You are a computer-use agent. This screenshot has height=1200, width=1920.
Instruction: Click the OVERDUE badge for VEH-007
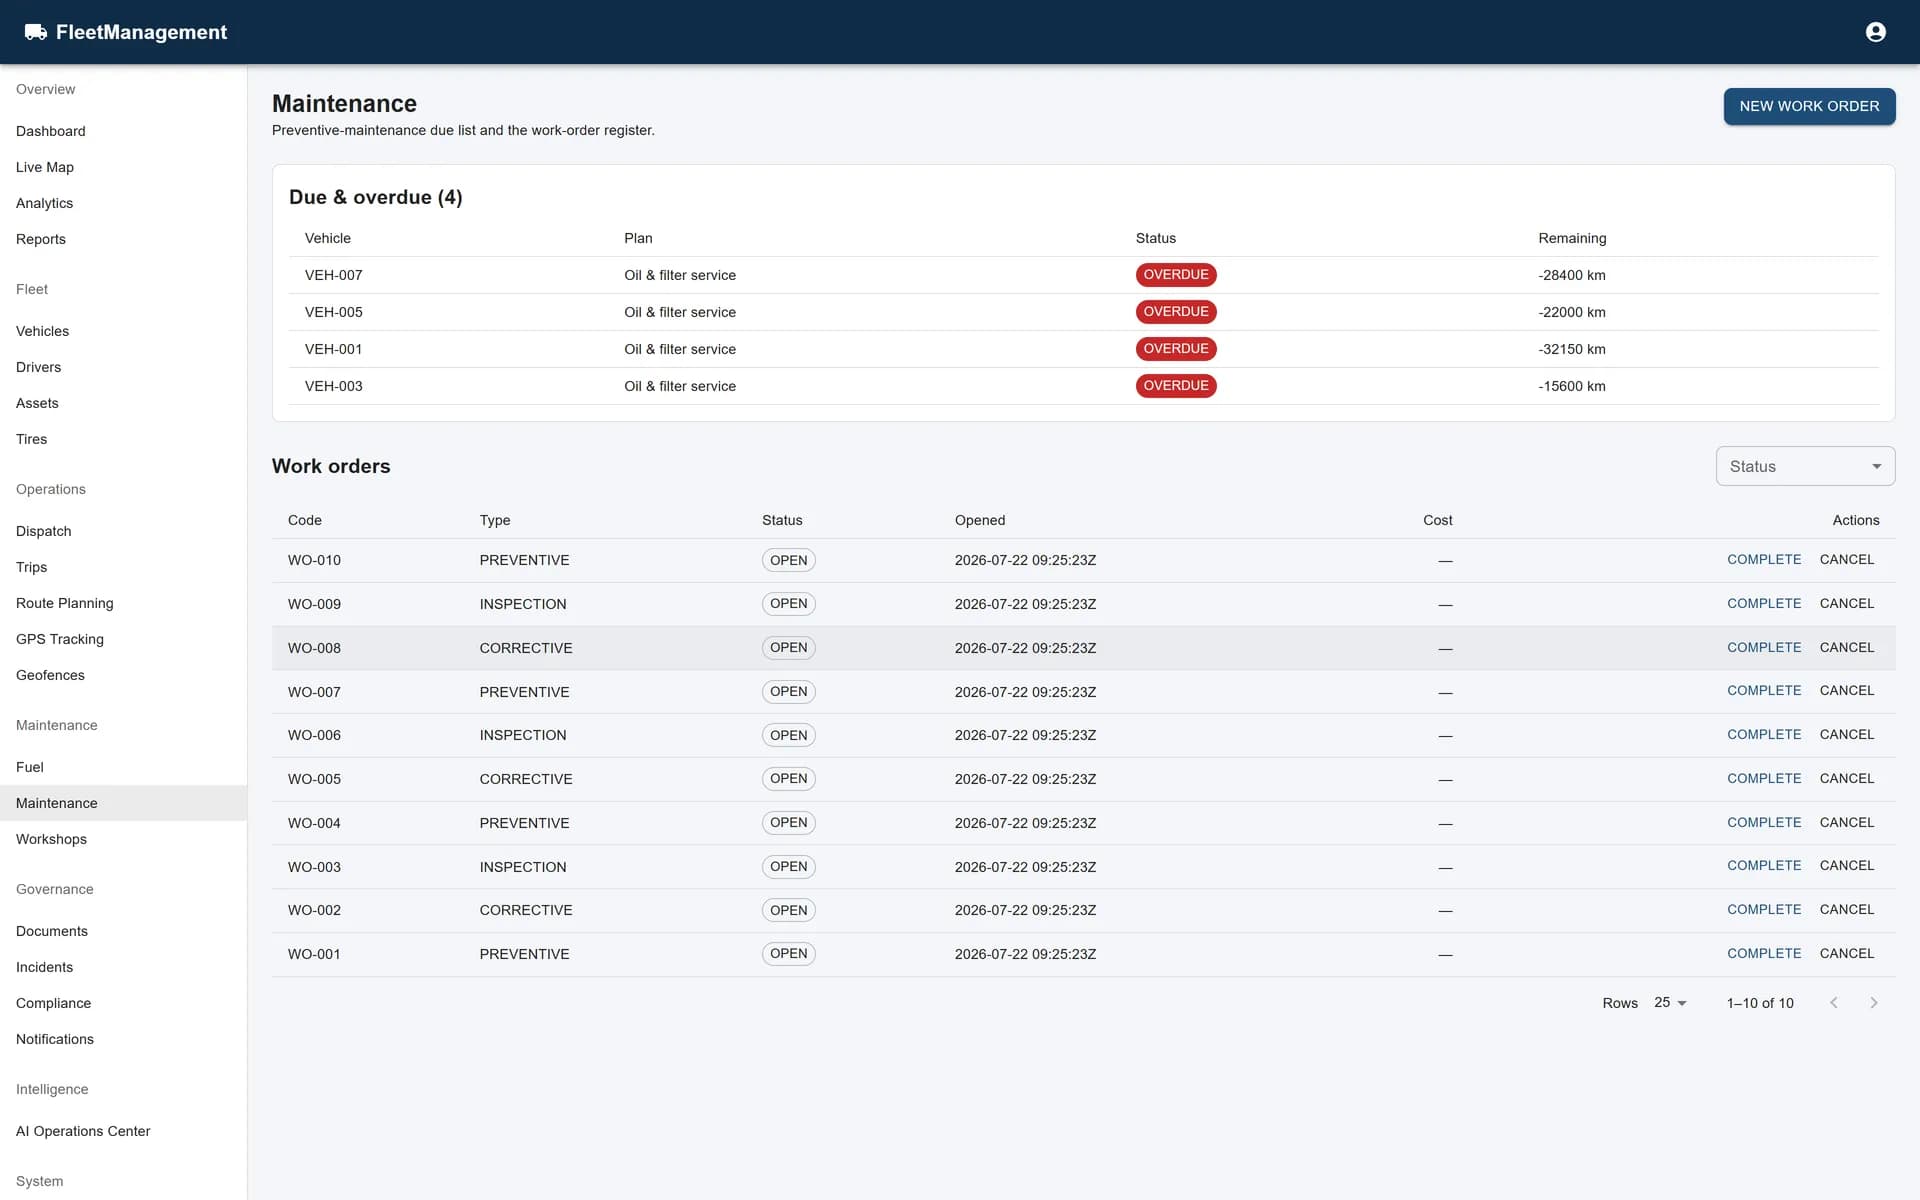[1176, 275]
